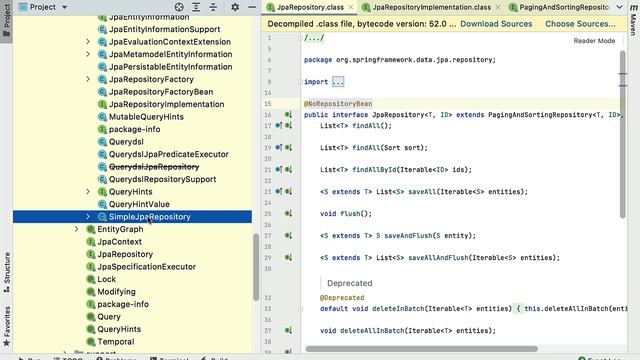Select JpaRepositoryImplementation in the project tree
The width and height of the screenshot is (640, 360).
[x=166, y=104]
